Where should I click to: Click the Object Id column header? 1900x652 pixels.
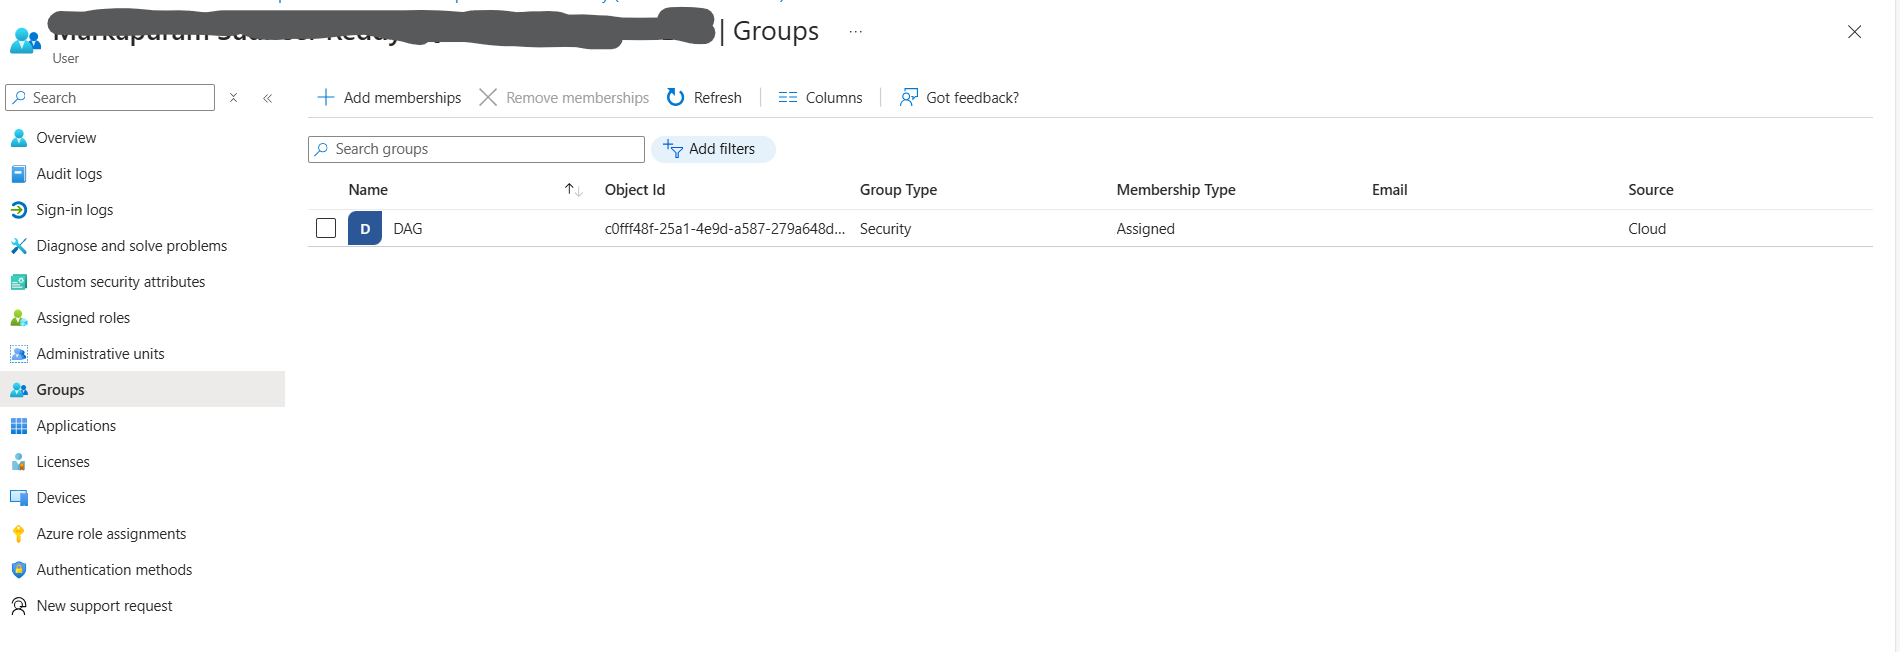[x=635, y=190]
